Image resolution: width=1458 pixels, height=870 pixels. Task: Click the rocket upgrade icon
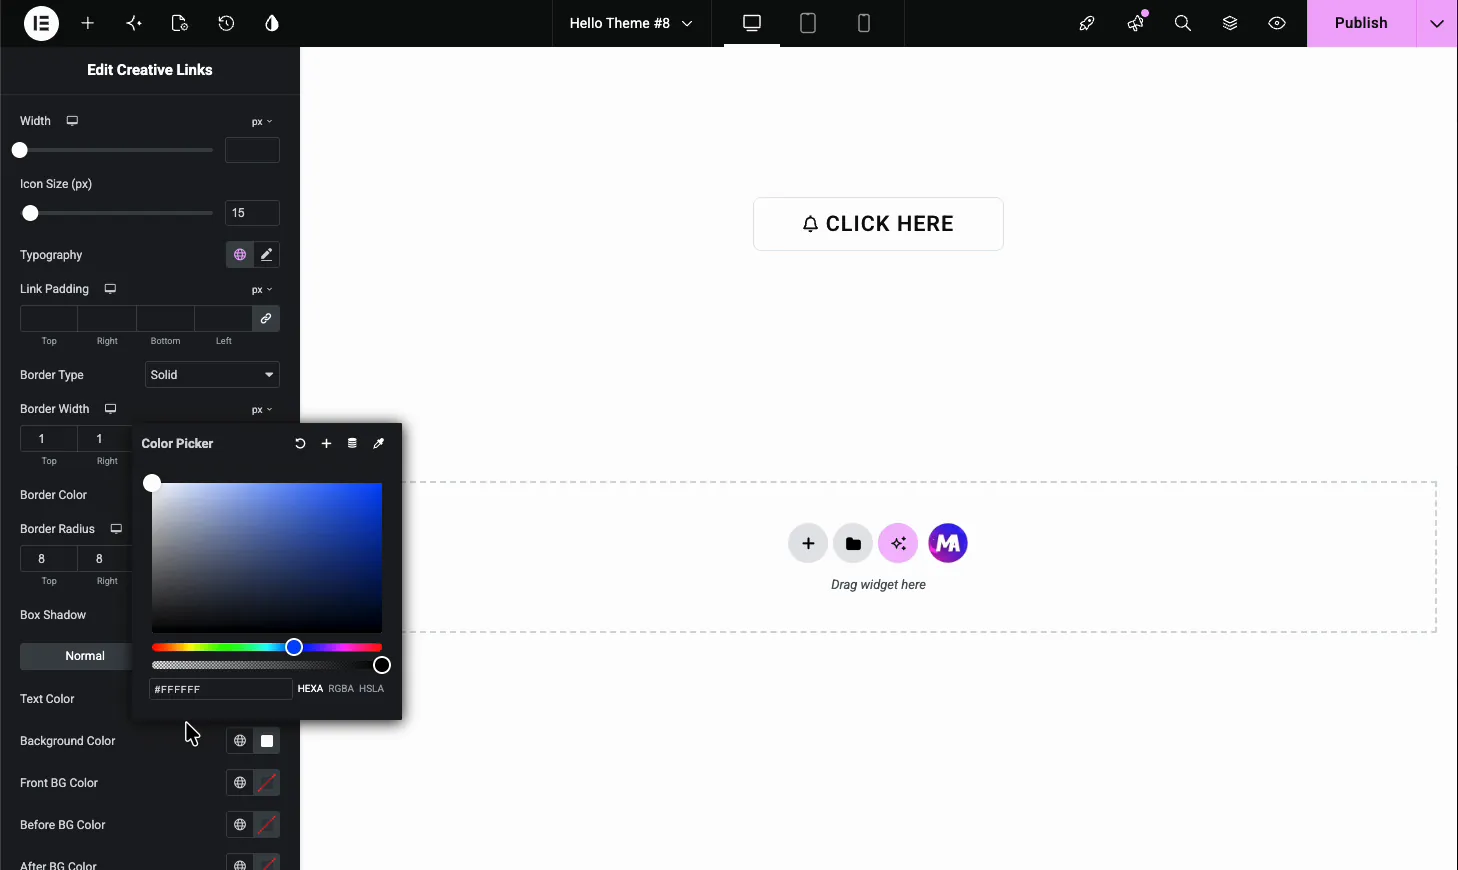tap(1087, 23)
